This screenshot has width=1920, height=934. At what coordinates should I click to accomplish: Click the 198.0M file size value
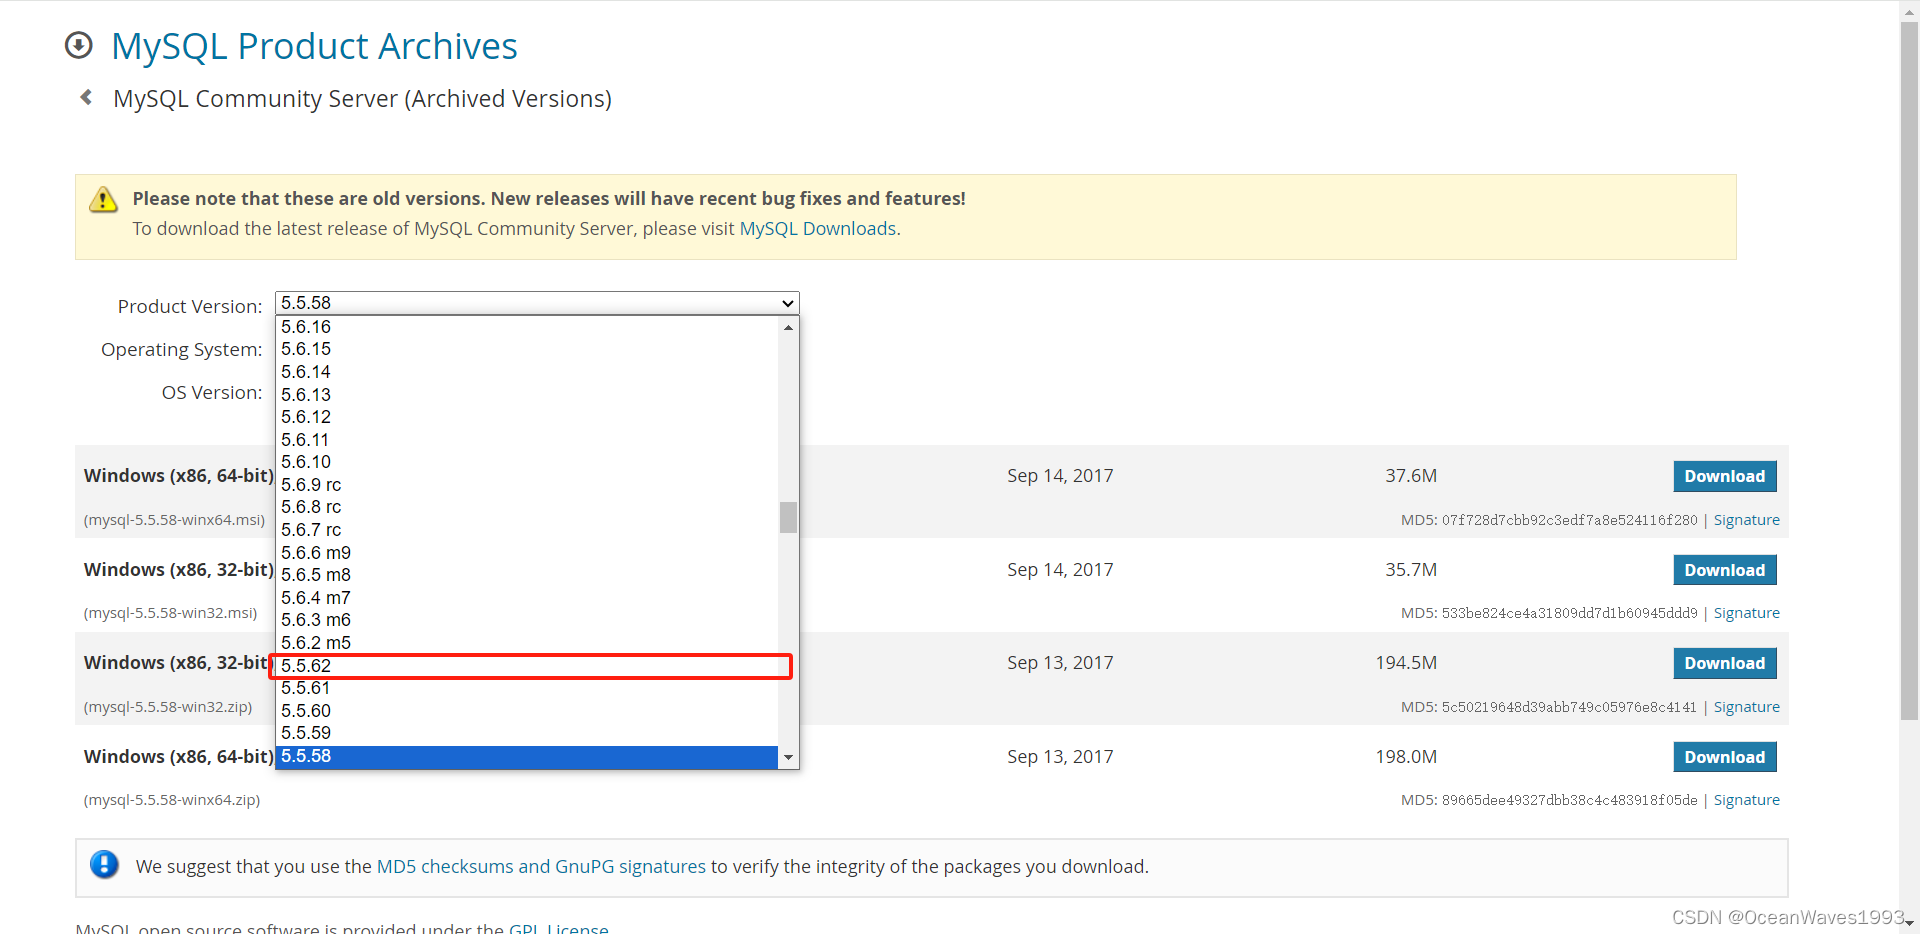tap(1405, 757)
